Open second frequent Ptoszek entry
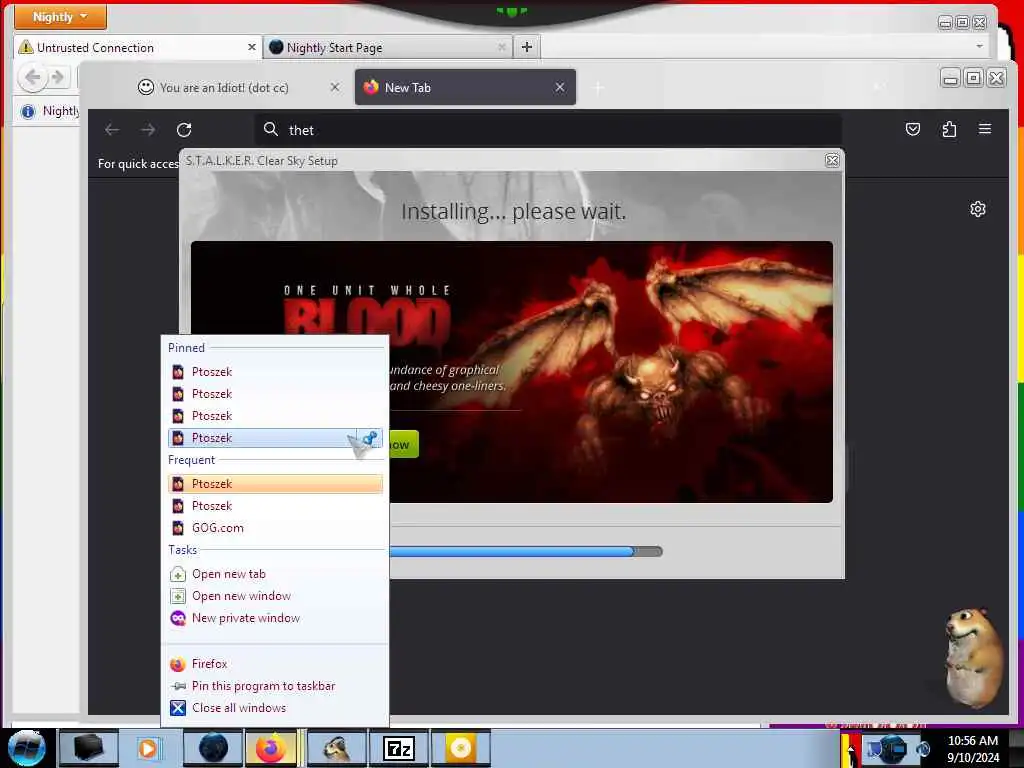The width and height of the screenshot is (1024, 768). pyautogui.click(x=275, y=506)
